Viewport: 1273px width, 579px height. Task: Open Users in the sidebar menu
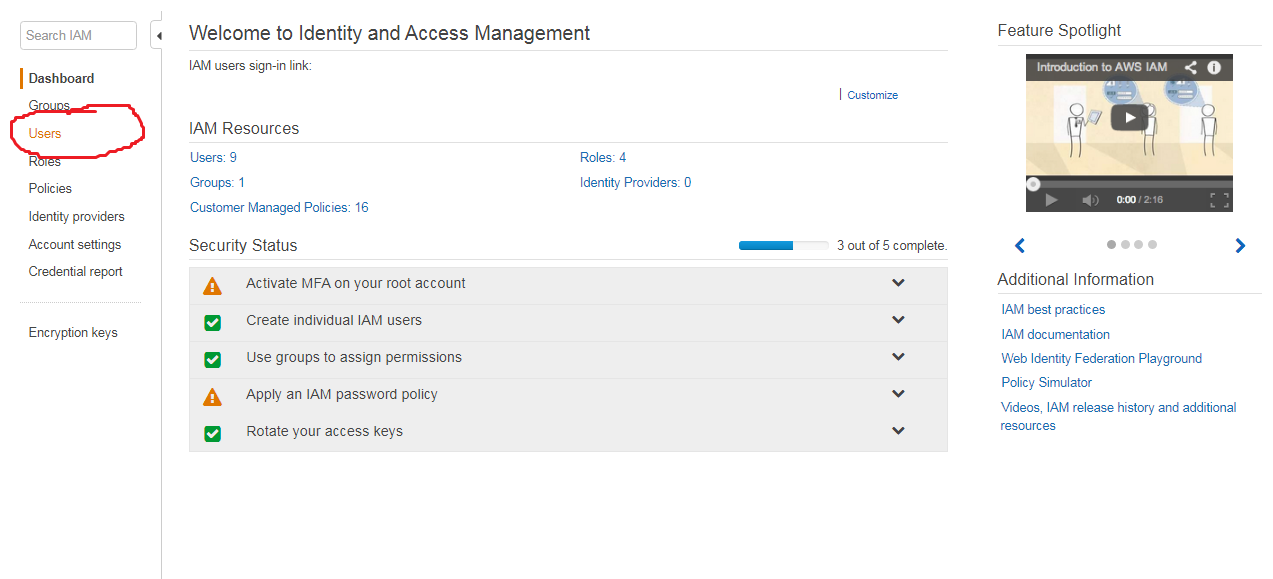45,133
